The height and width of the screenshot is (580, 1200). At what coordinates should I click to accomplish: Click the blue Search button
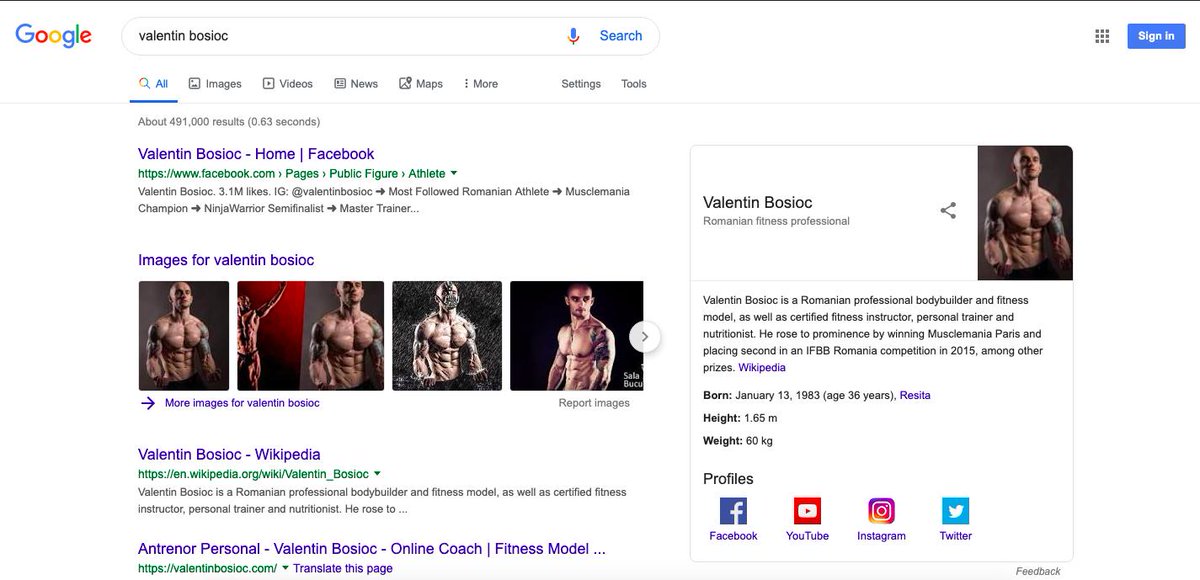[x=620, y=35]
